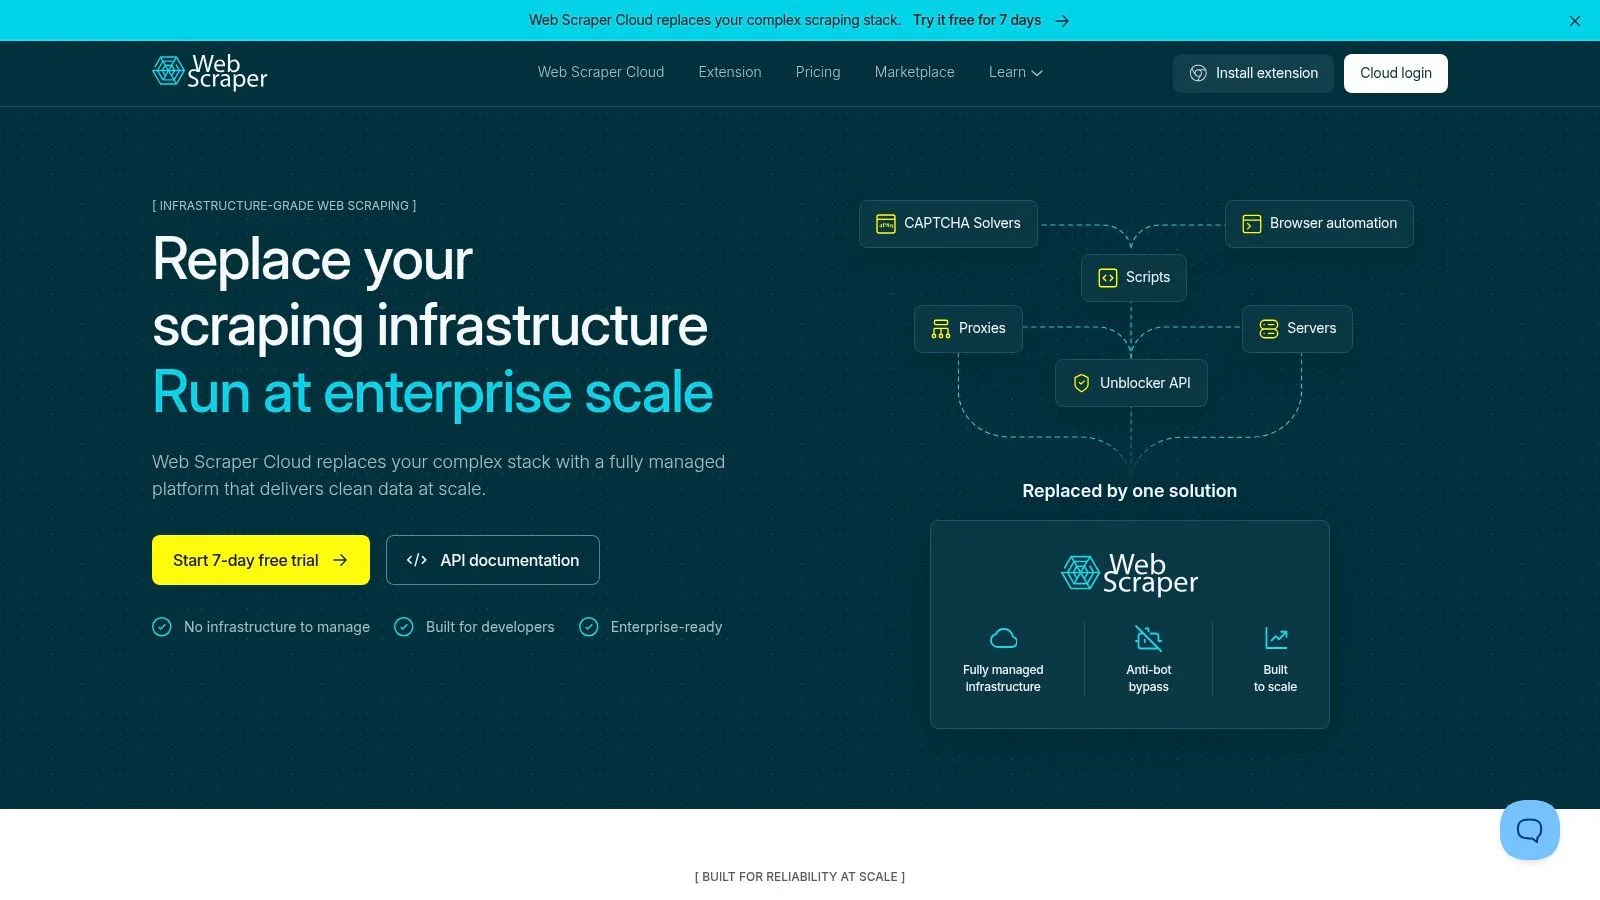The image size is (1600, 900).
Task: Click the checkmark beside Enterprise-ready
Action: (x=589, y=627)
